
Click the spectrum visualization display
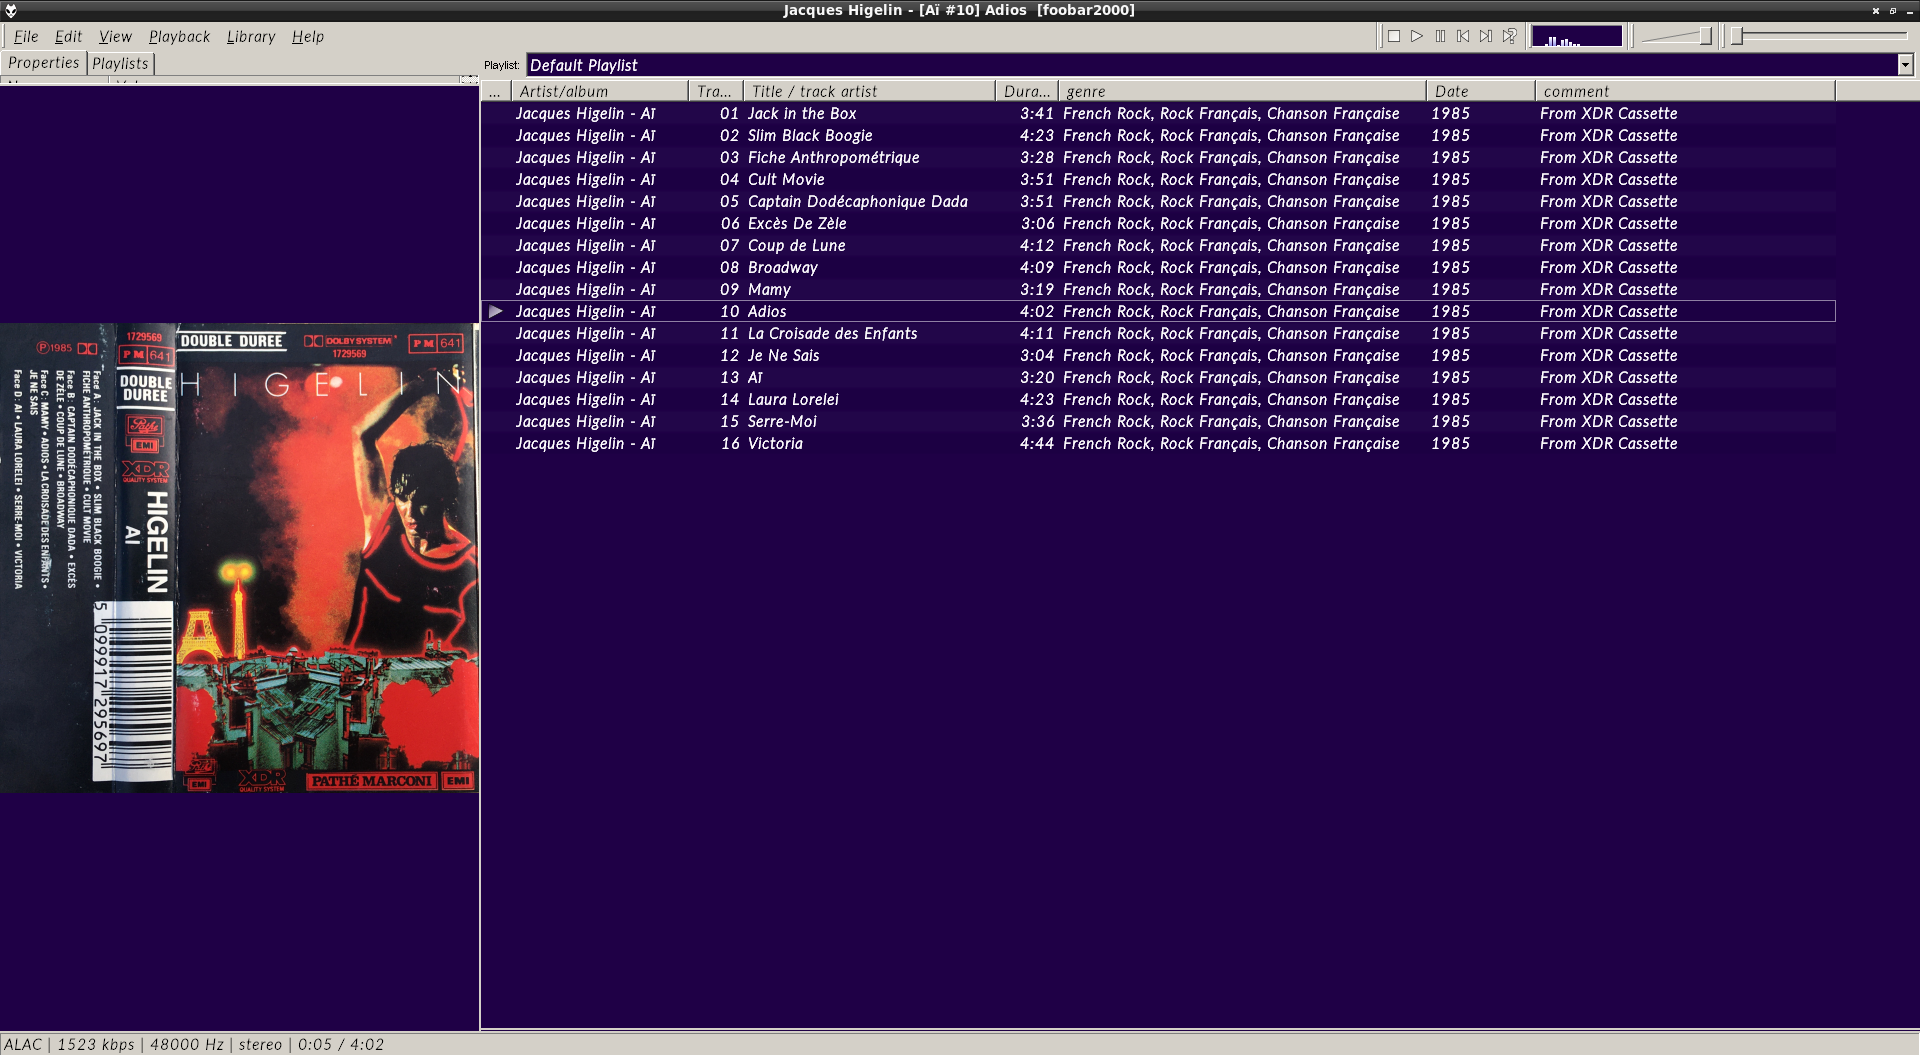(1577, 36)
